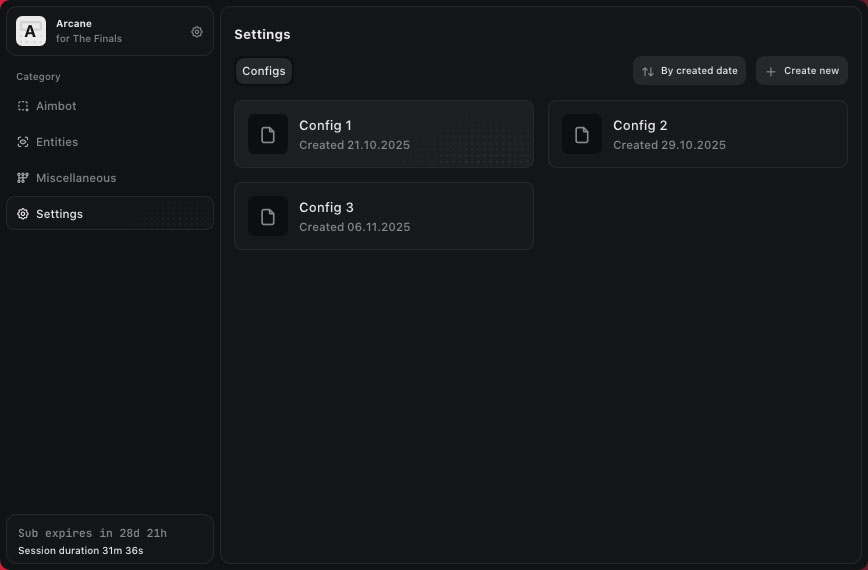Click the sort arrows icon
Screen dimensions: 868x570
click(648, 71)
